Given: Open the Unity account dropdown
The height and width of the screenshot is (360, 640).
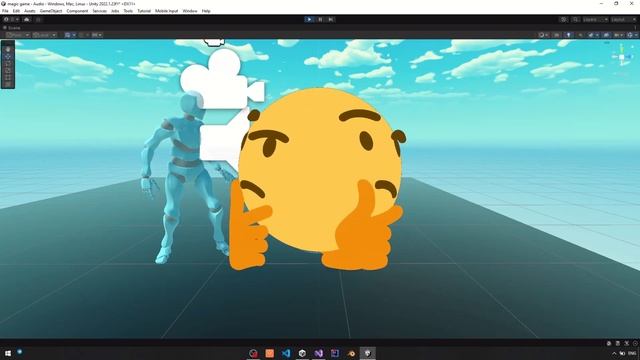Looking at the screenshot, I should (11, 19).
